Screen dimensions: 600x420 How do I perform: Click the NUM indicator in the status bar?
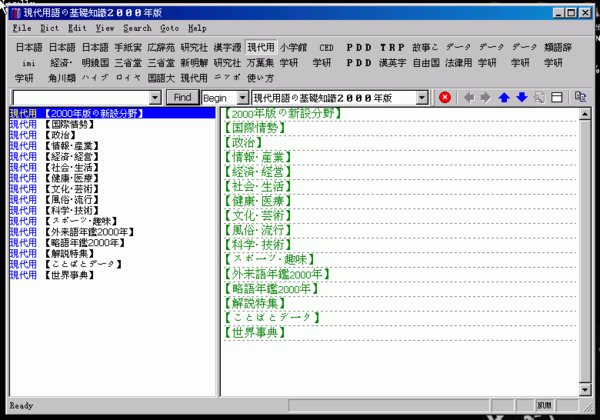point(544,405)
